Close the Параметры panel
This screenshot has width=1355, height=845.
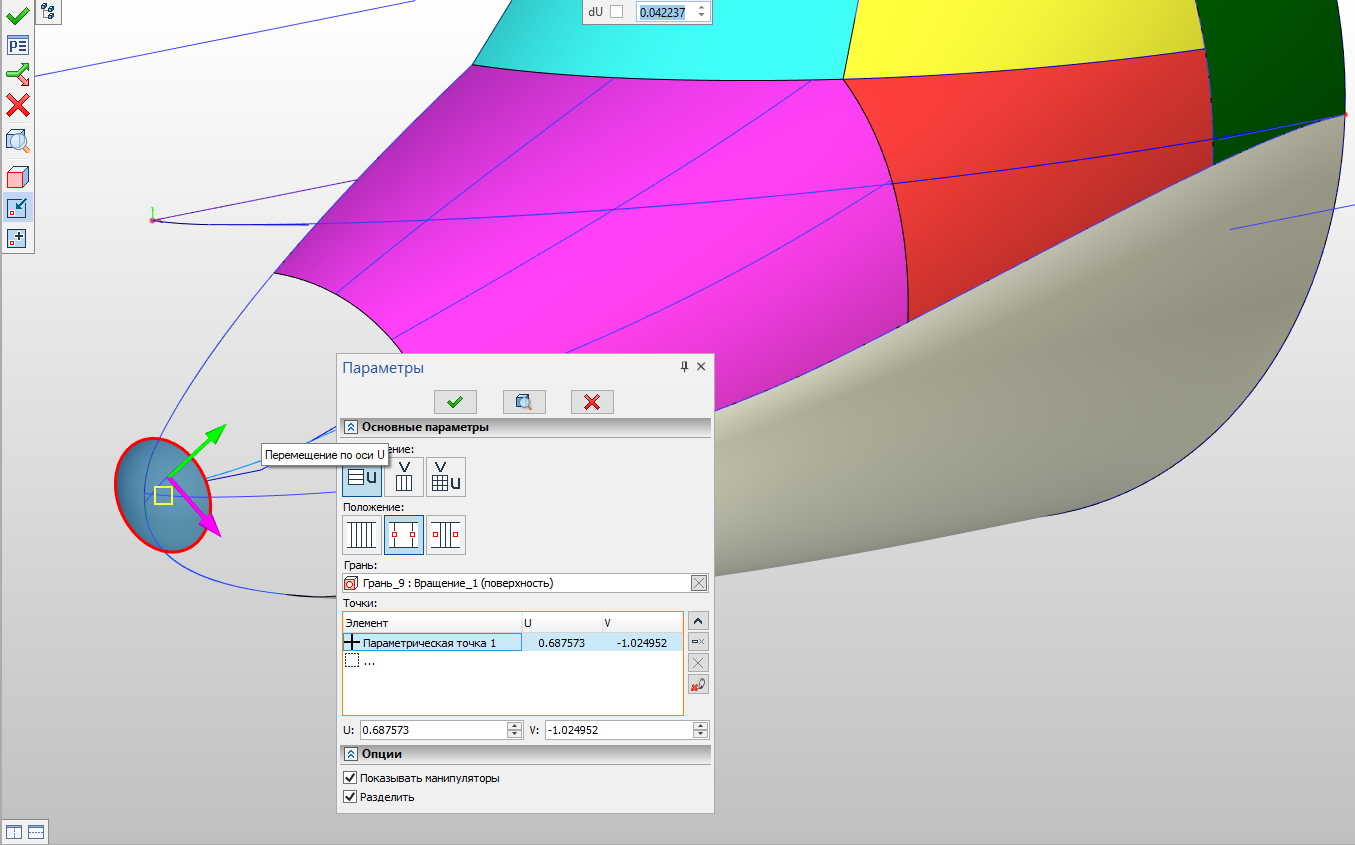pyautogui.click(x=701, y=367)
